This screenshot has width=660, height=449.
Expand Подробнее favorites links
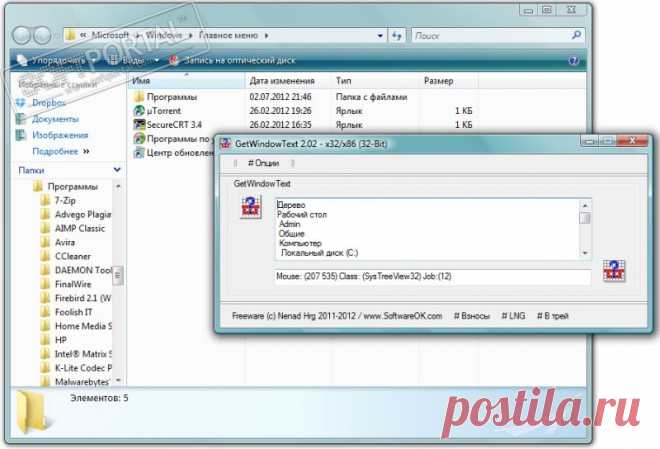click(x=61, y=151)
